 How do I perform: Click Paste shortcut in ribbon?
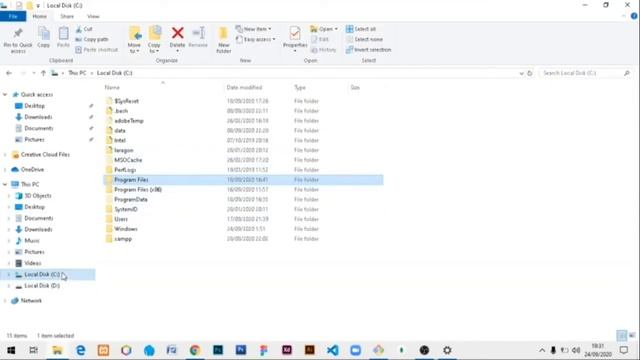[97, 50]
